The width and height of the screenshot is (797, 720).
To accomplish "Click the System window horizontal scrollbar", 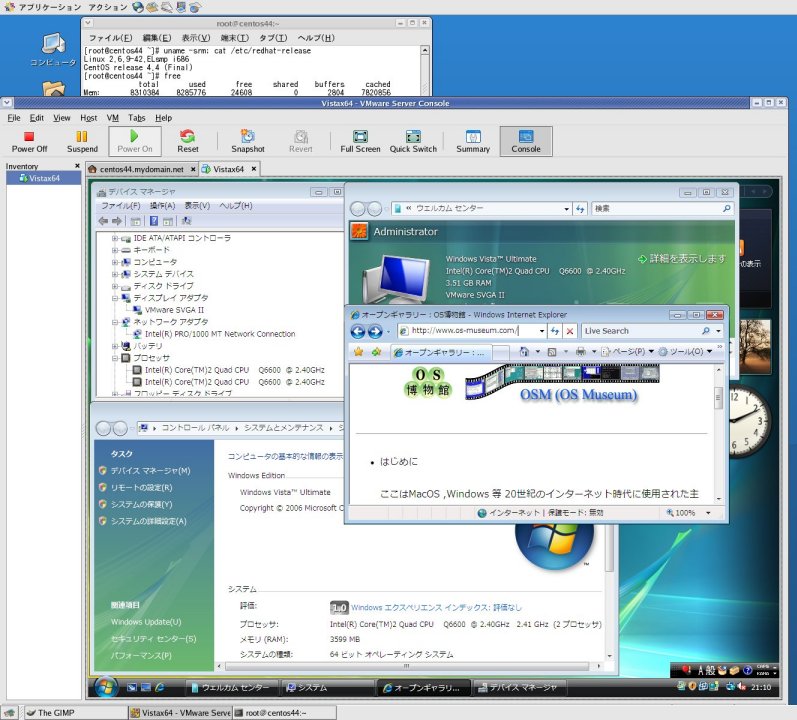I will coord(407,666).
